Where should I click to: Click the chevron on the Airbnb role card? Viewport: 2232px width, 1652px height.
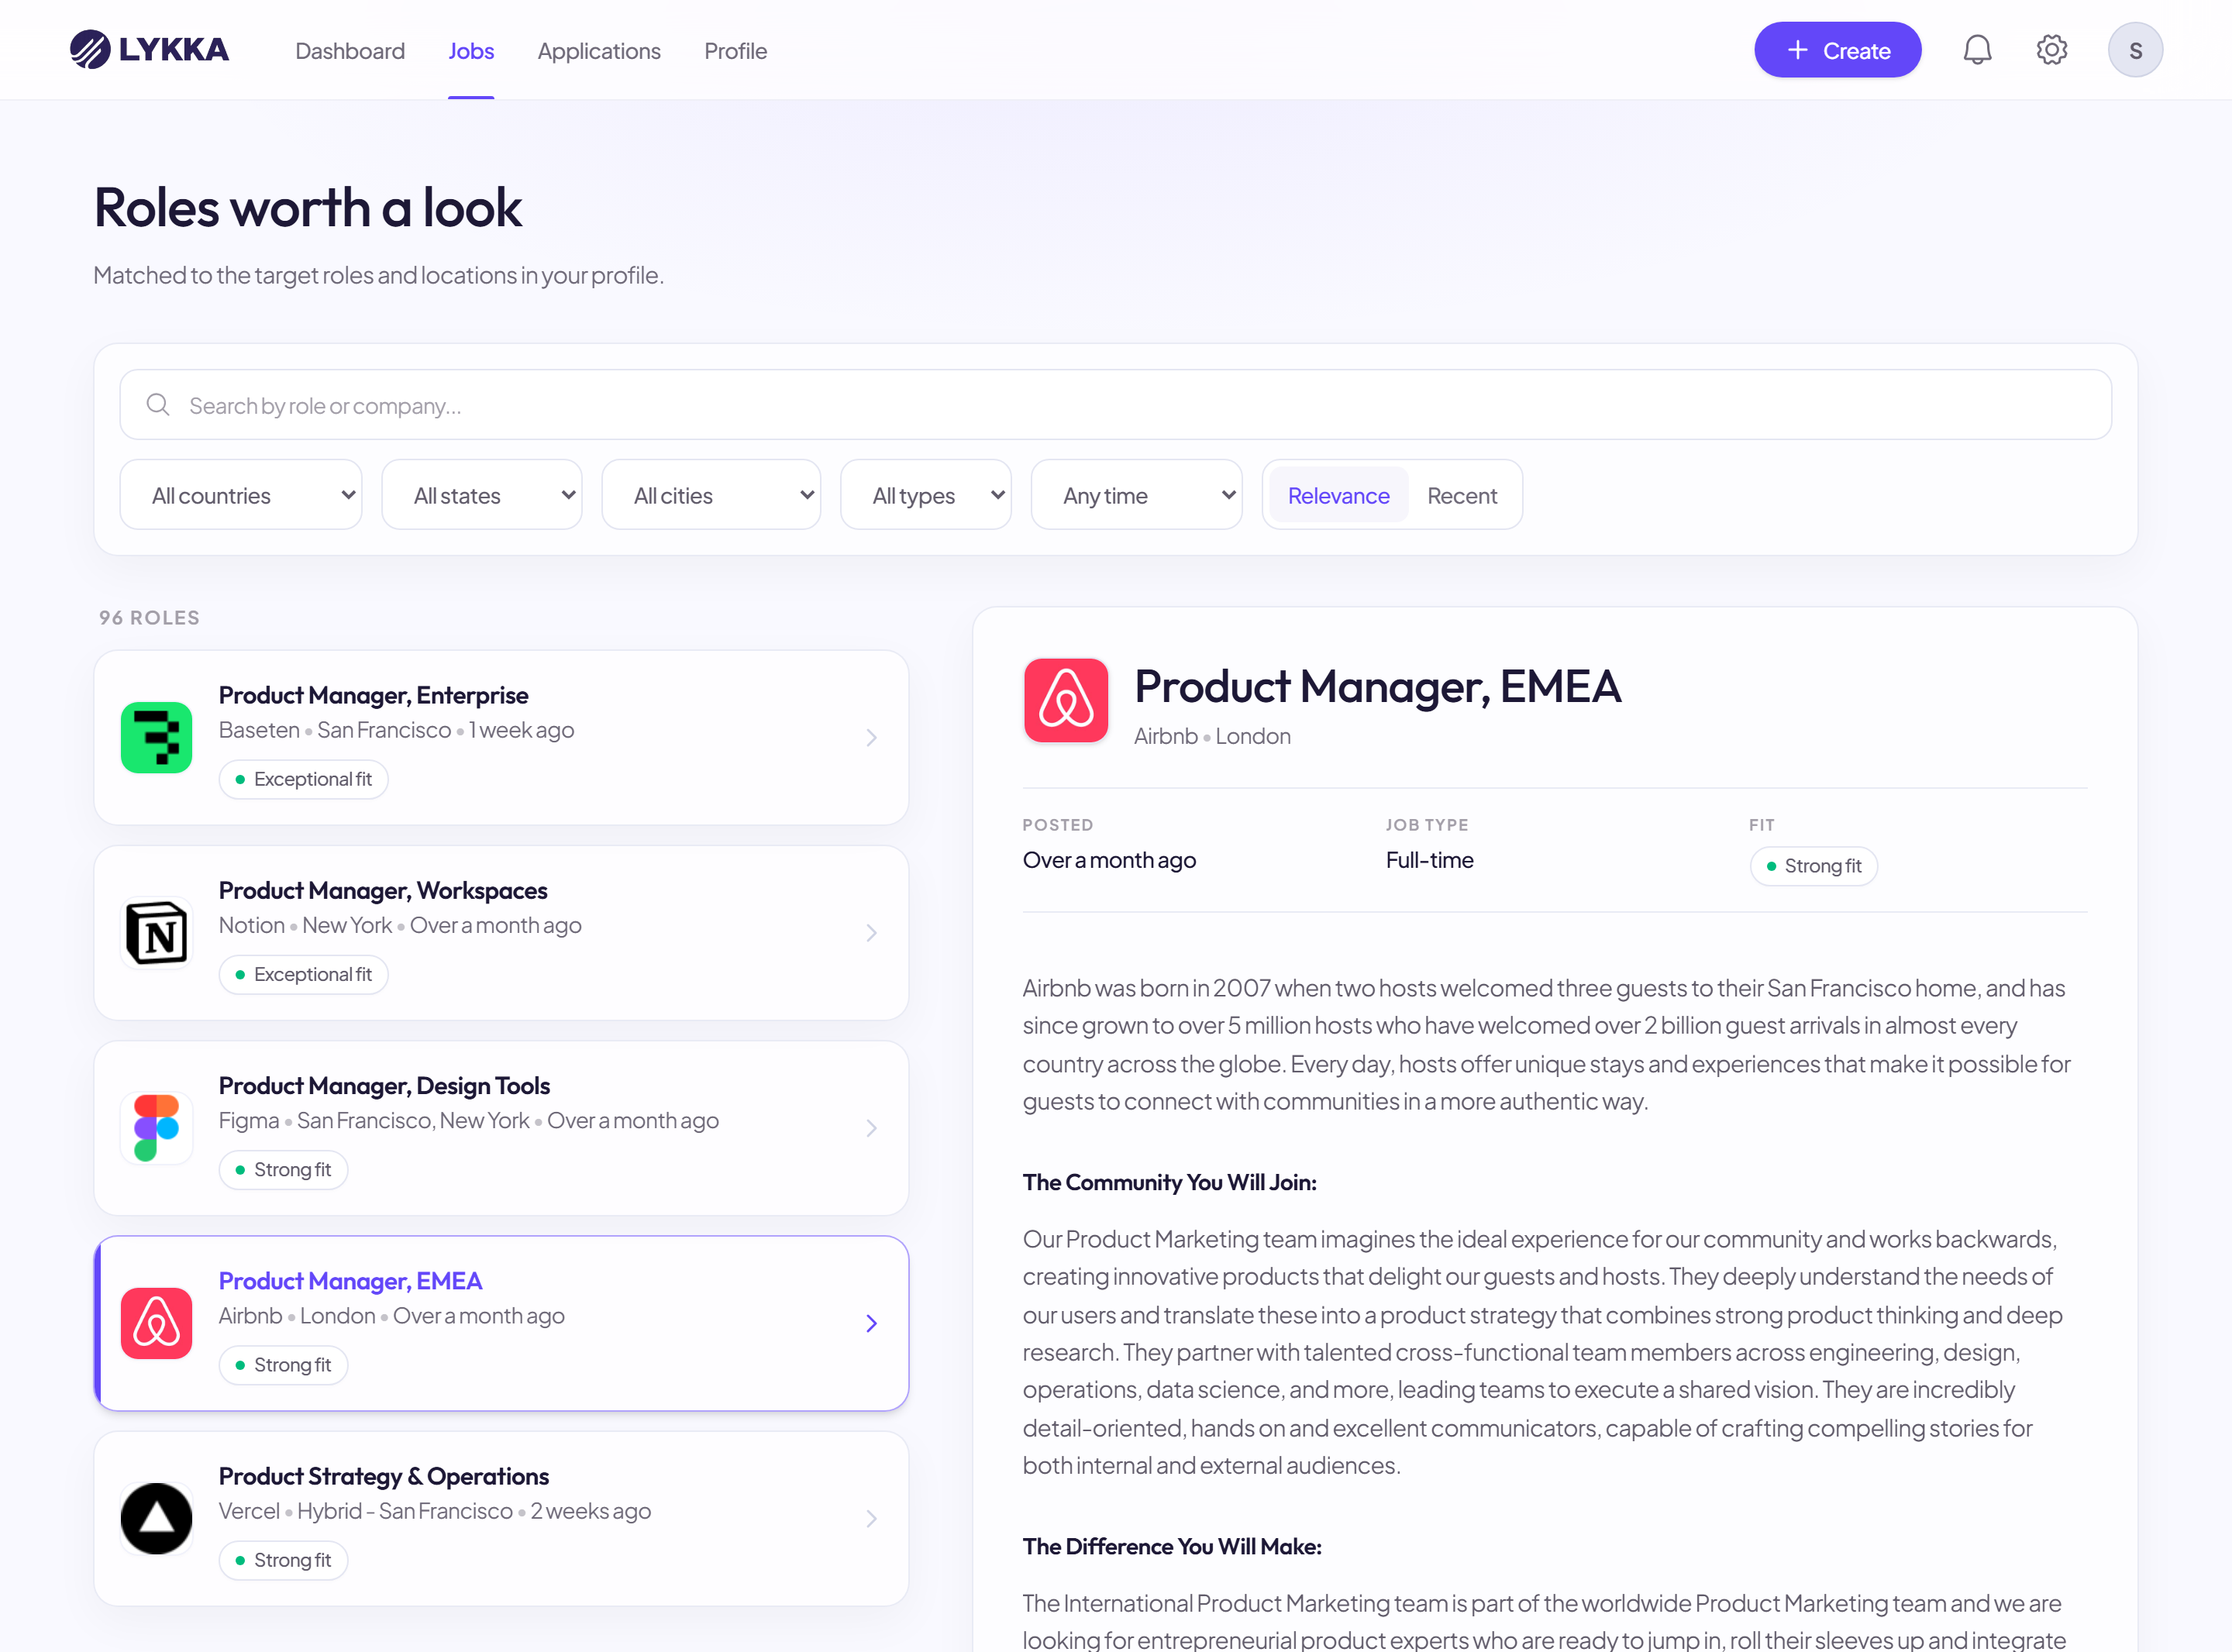[x=871, y=1323]
